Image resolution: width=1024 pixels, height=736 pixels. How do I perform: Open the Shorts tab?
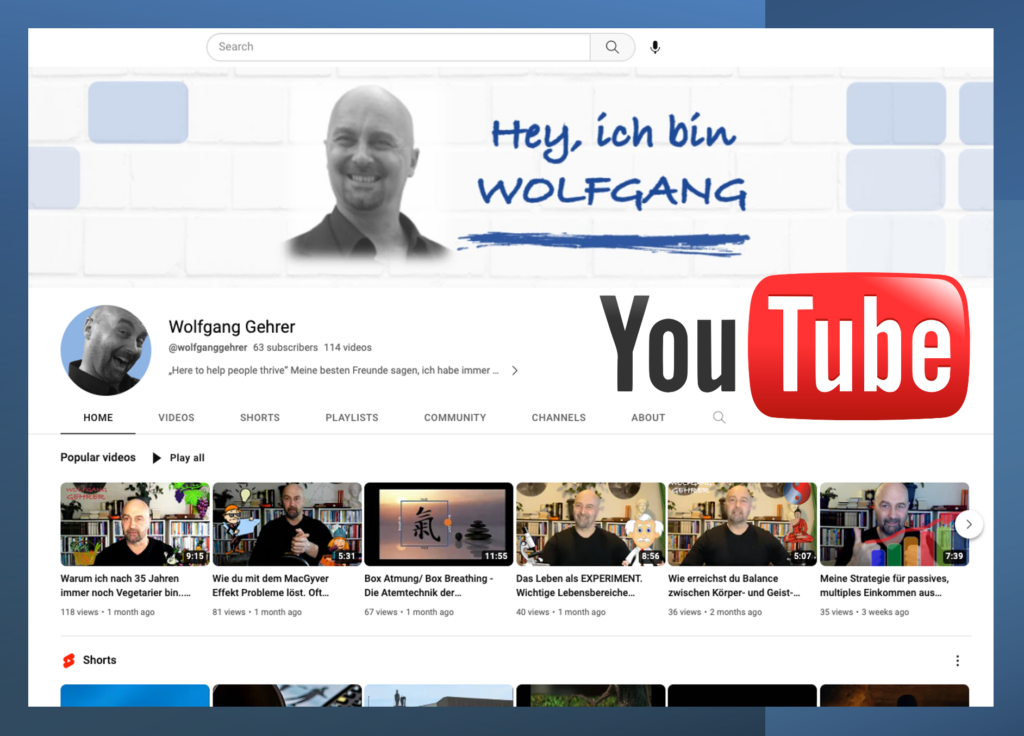click(260, 418)
